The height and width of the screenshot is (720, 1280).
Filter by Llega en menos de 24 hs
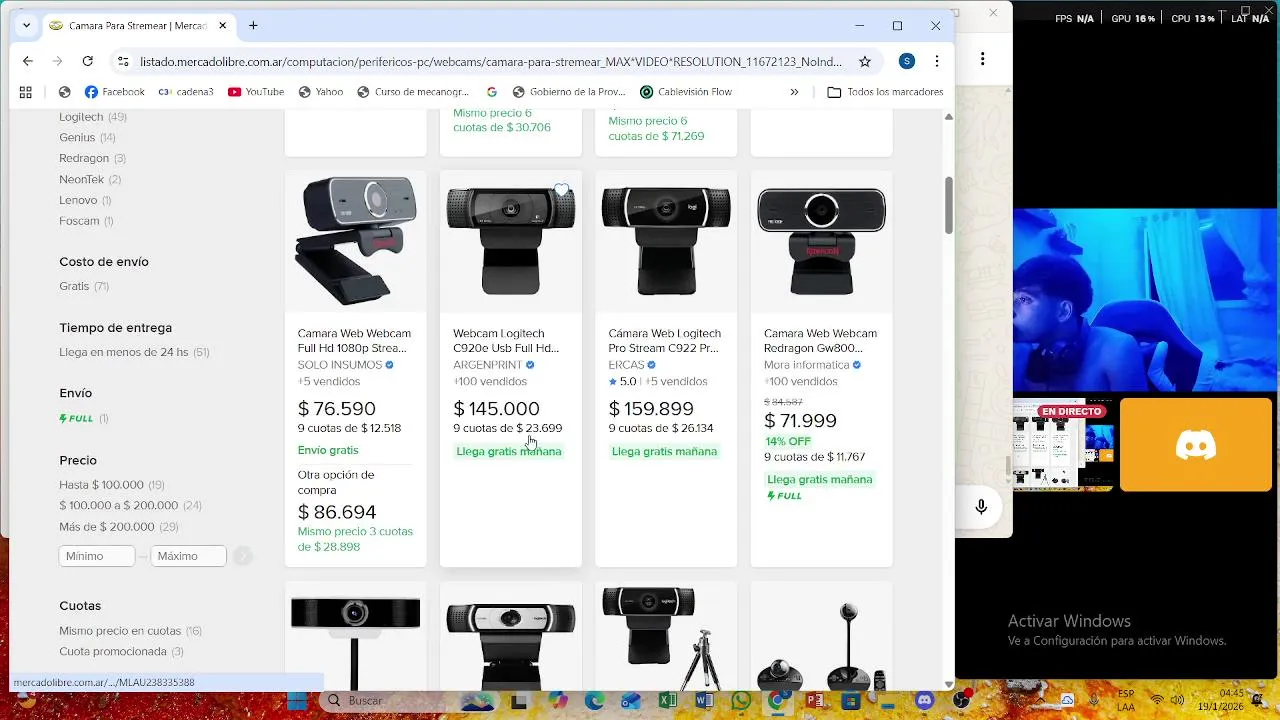[134, 352]
